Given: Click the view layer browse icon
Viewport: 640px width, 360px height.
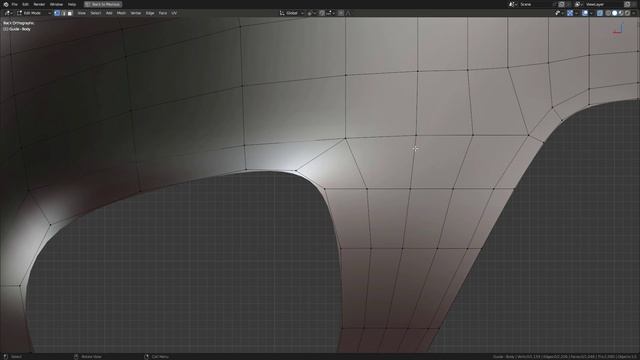Looking at the screenshot, I should (578, 4).
